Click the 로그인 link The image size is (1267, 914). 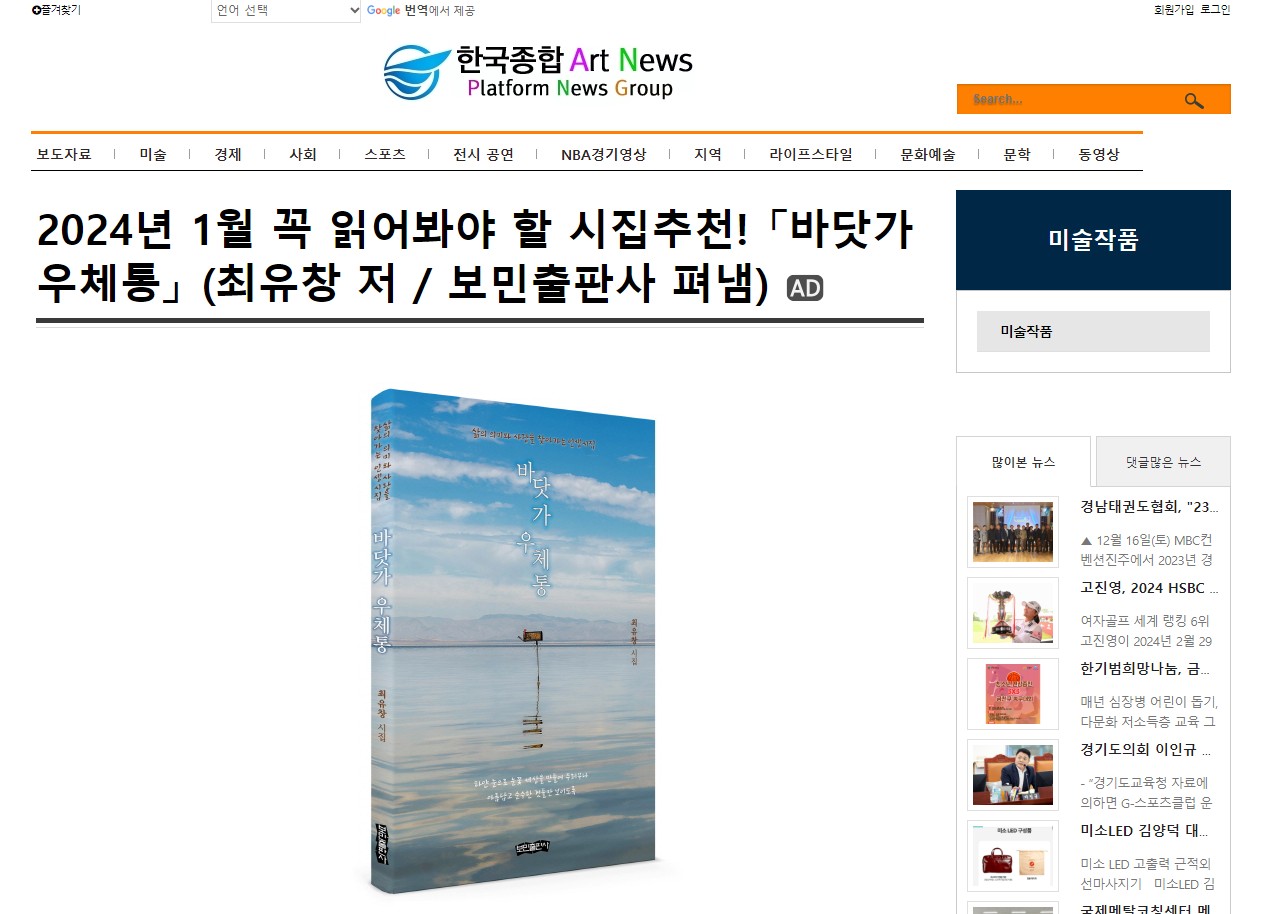pos(1215,10)
